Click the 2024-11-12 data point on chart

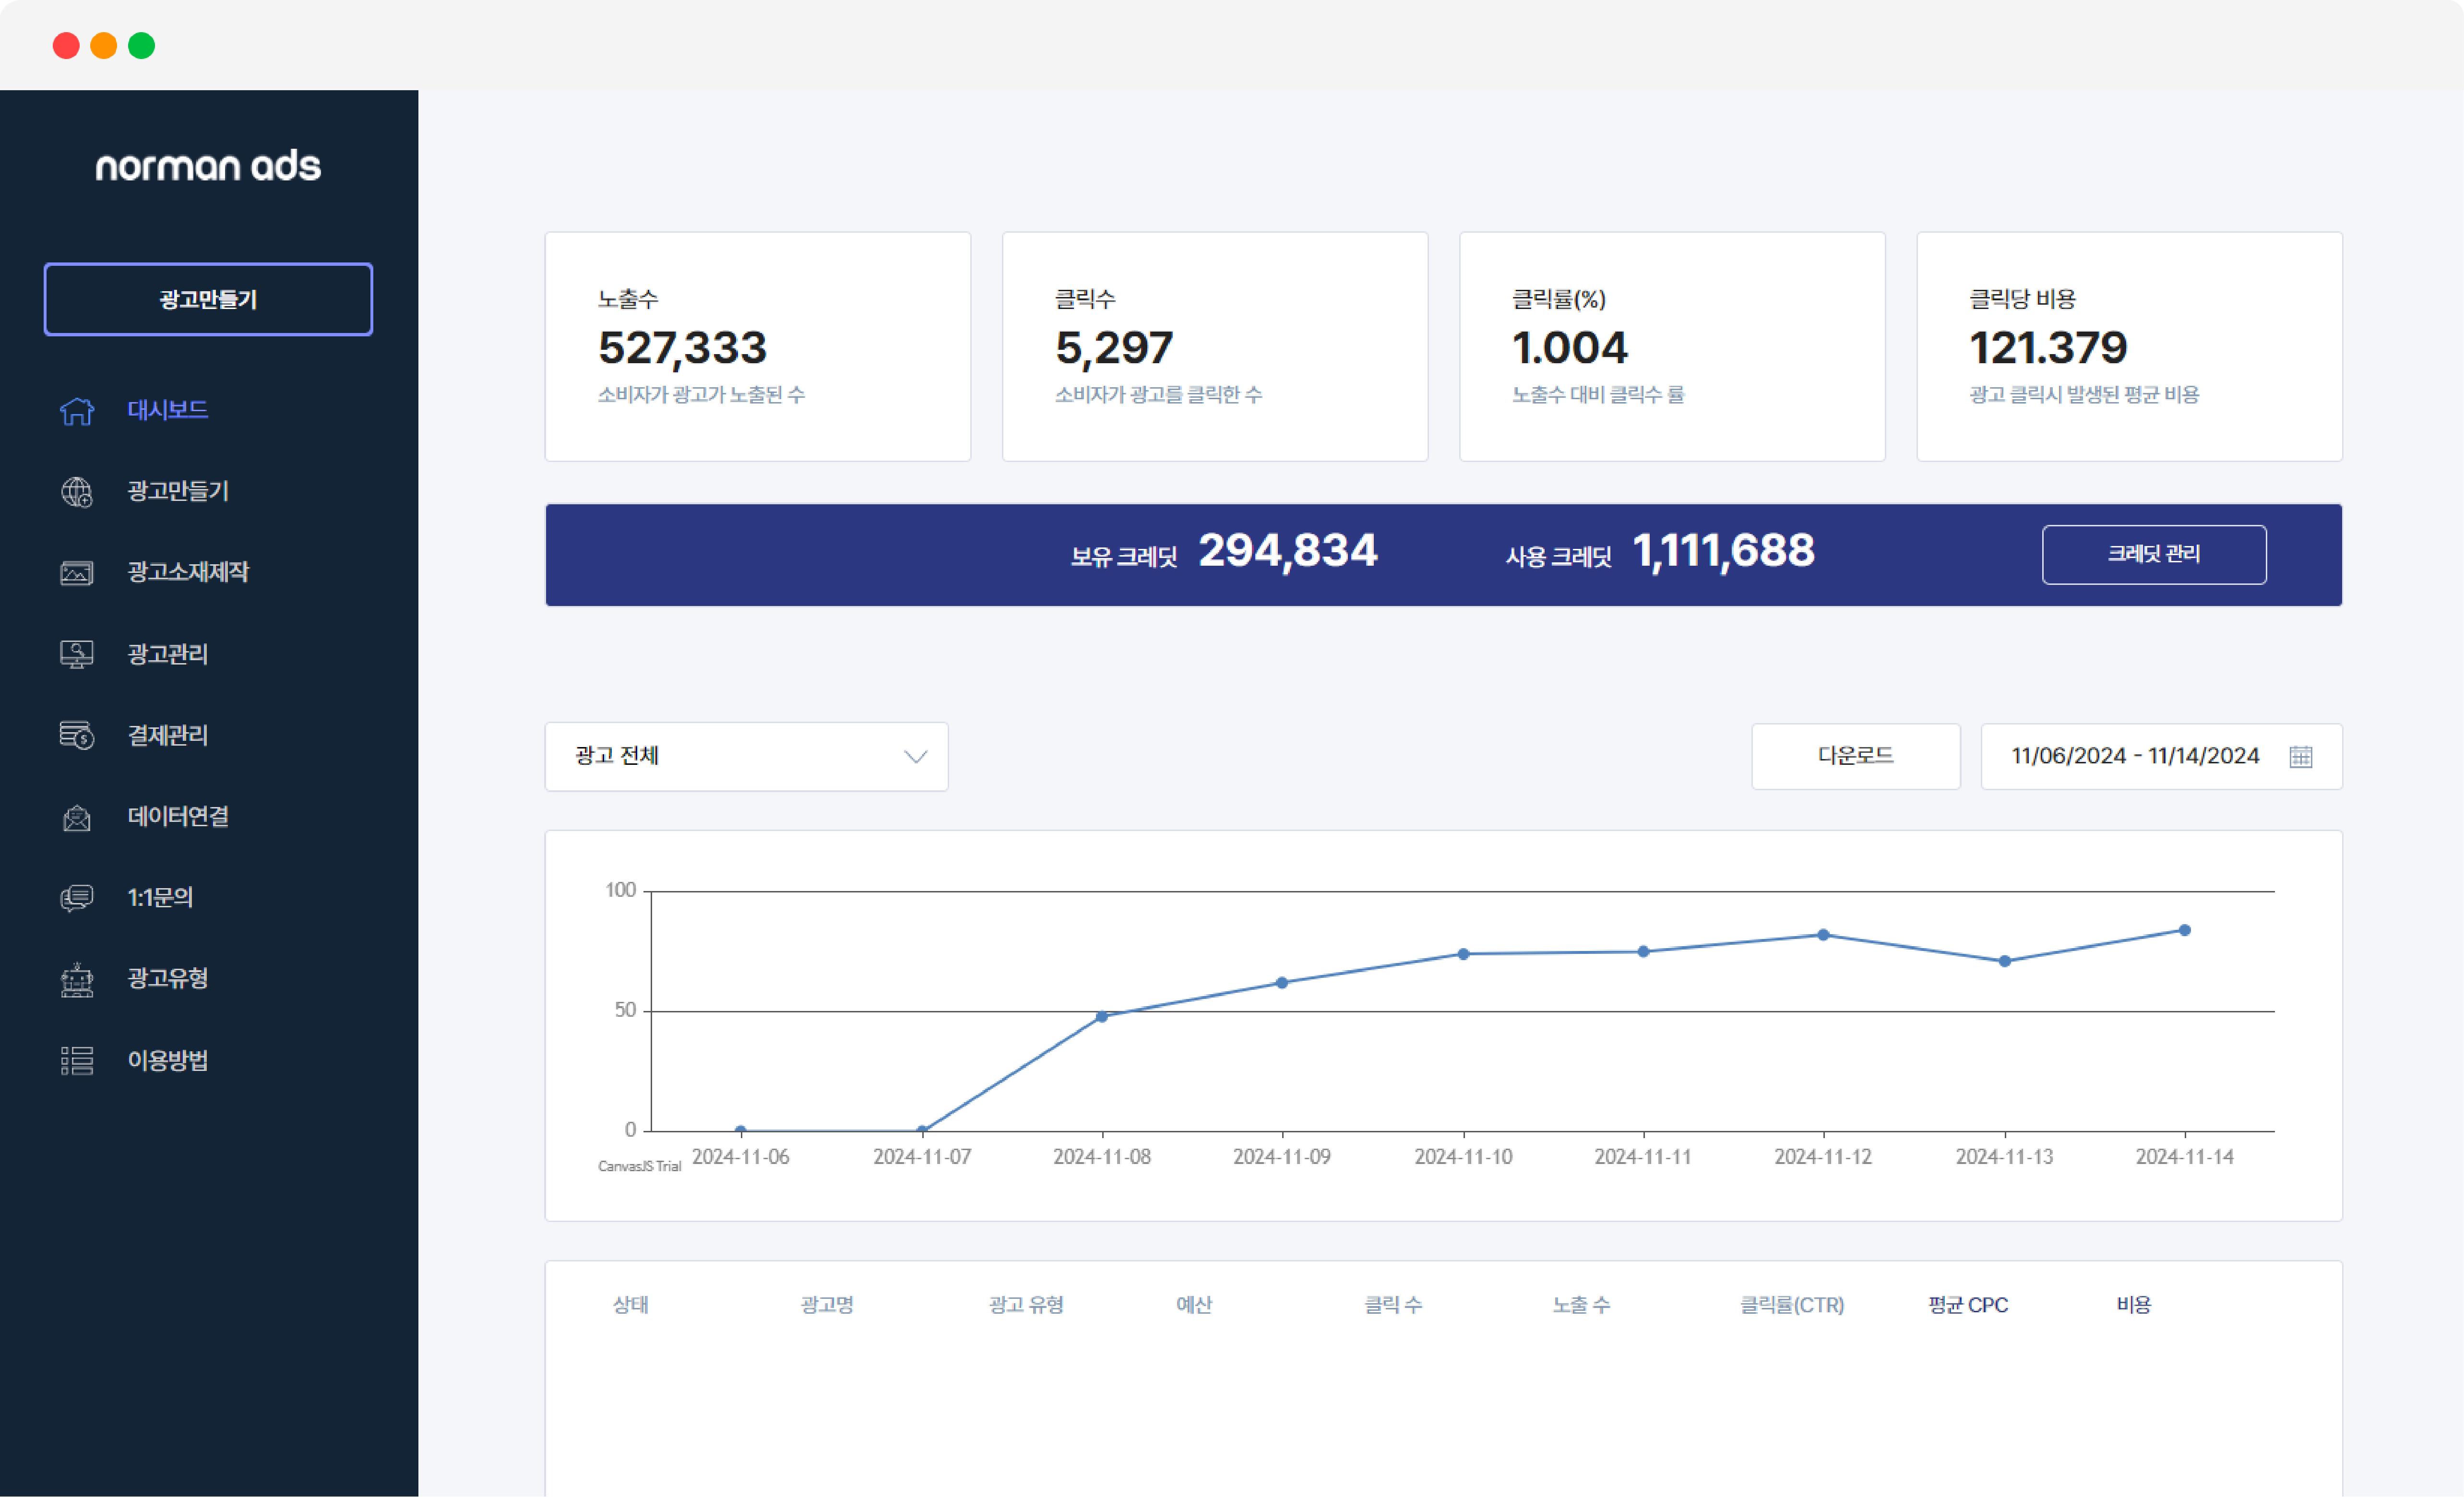tap(1823, 936)
